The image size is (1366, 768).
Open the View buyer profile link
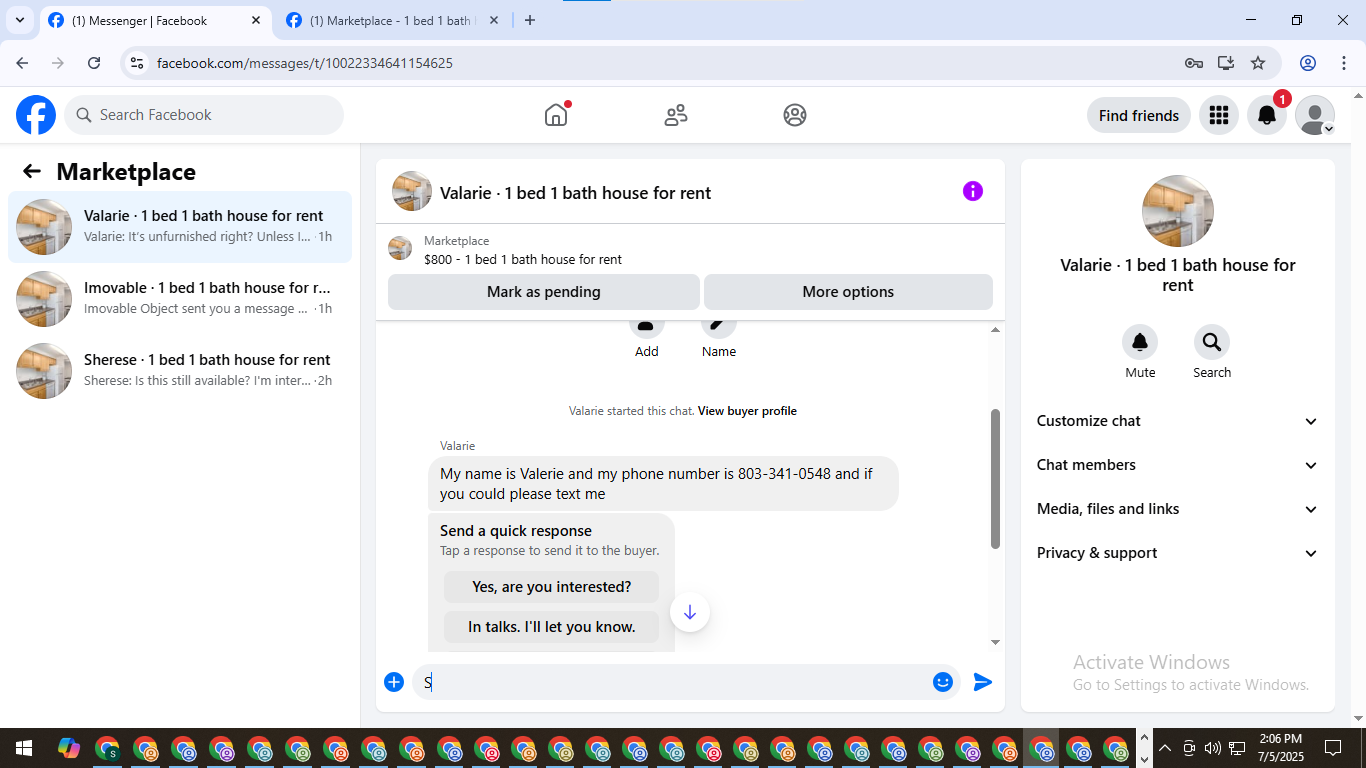point(747,411)
